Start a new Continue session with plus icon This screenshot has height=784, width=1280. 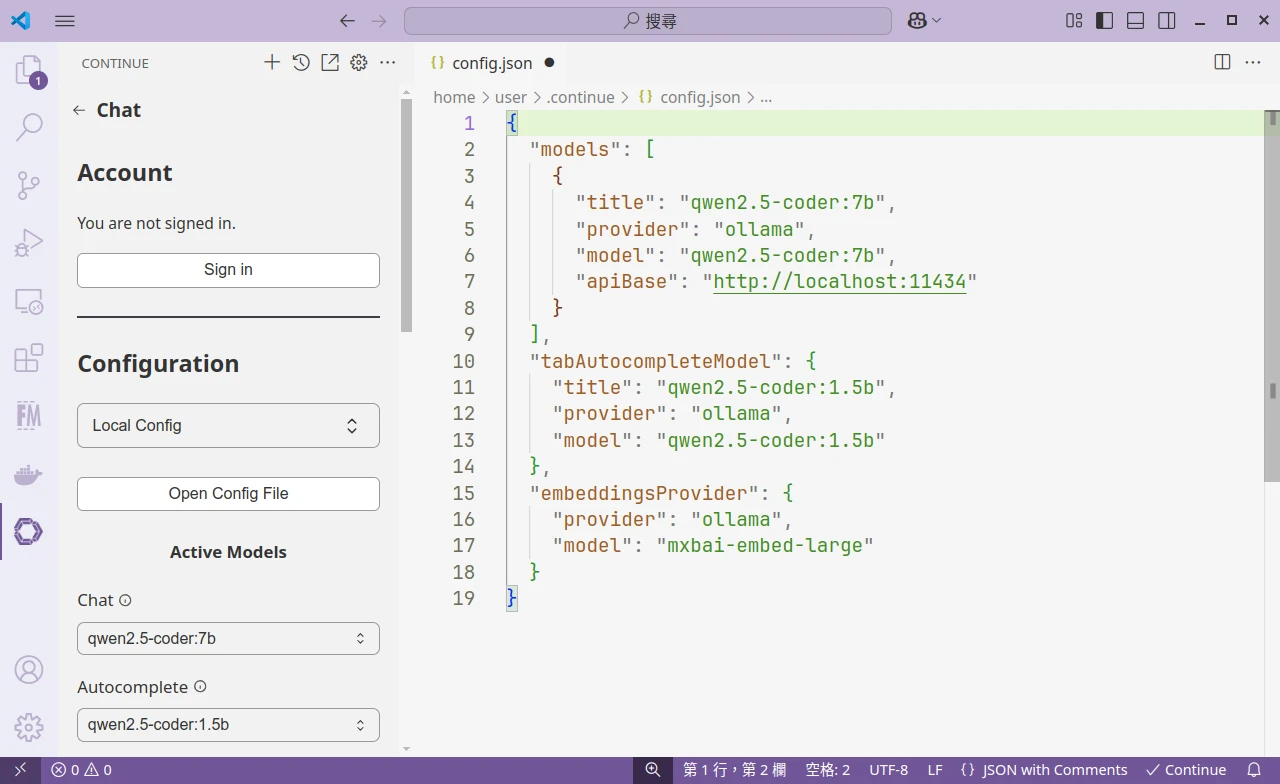[272, 63]
